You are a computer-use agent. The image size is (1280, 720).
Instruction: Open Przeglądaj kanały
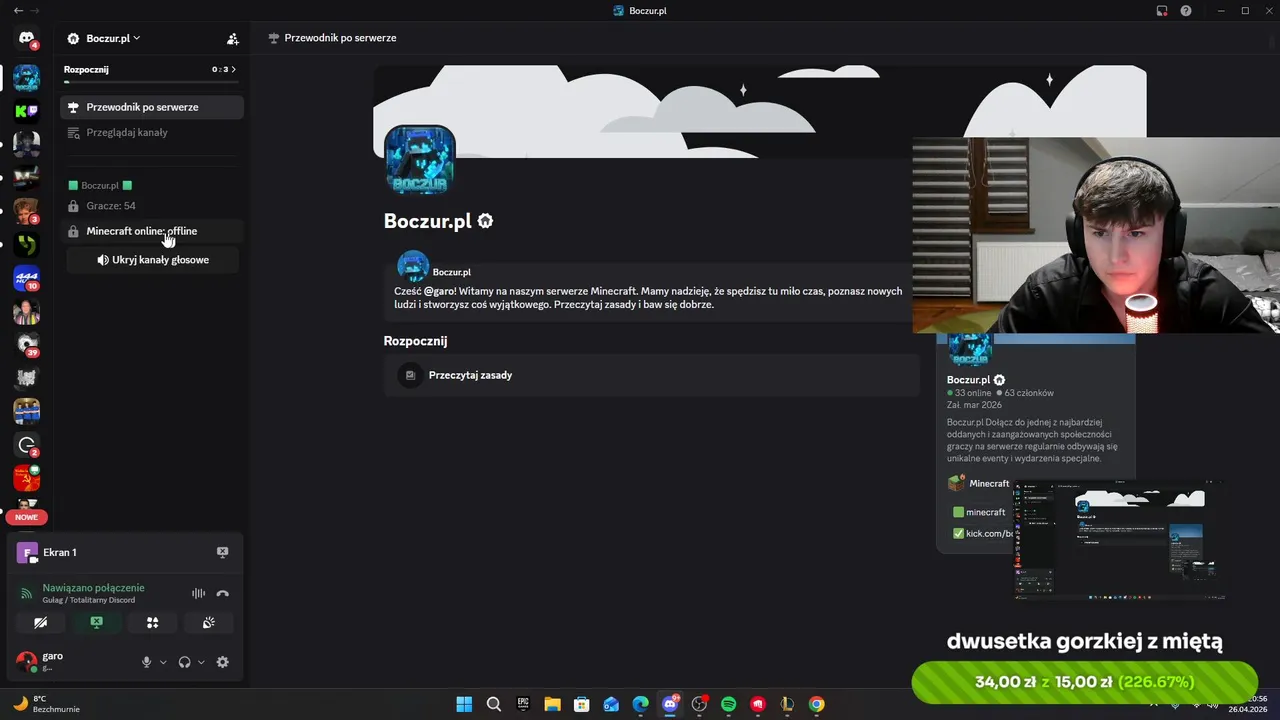[x=152, y=132]
